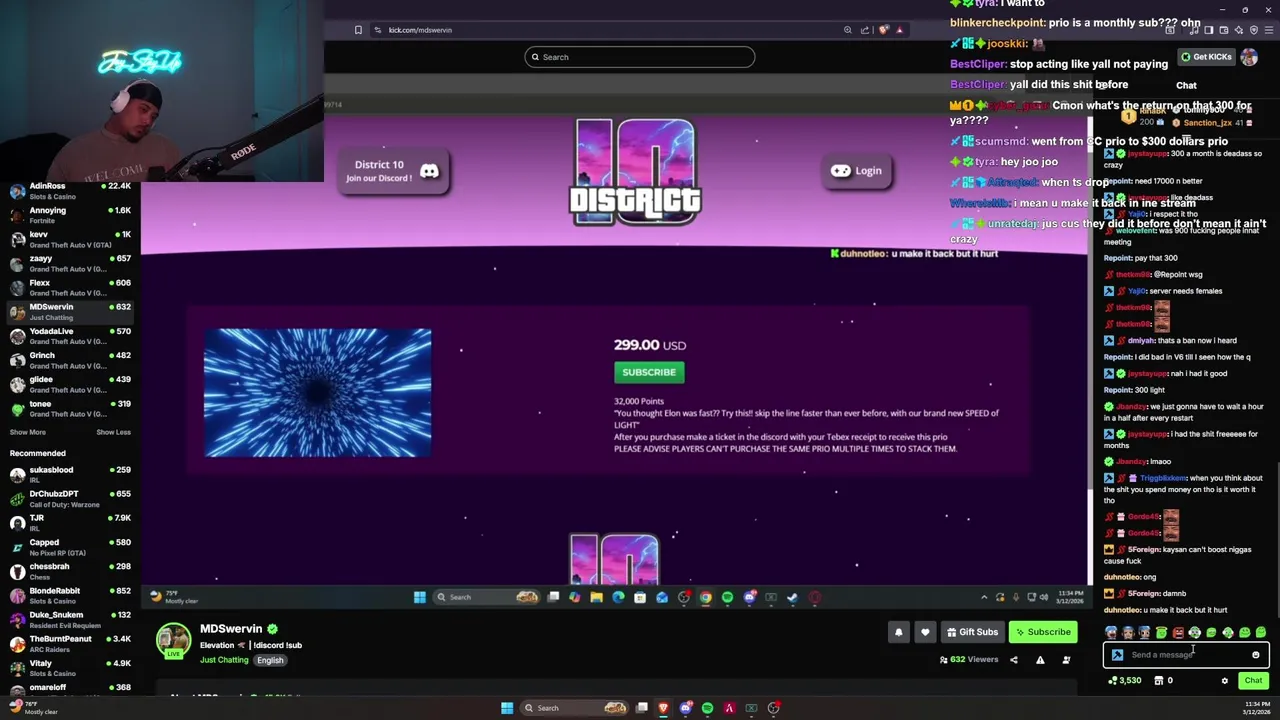Click the chat identity badge icon in the message box
1280x720 pixels.
[1117, 655]
